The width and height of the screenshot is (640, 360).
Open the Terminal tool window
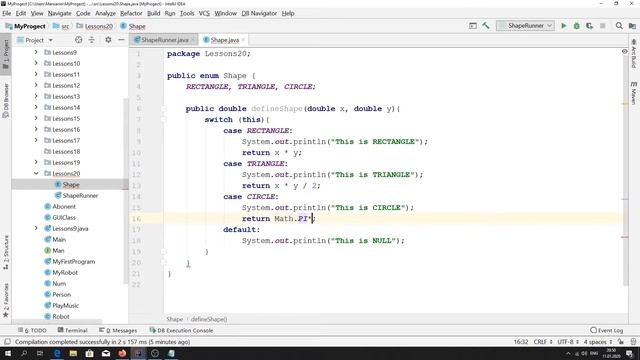tap(72, 330)
